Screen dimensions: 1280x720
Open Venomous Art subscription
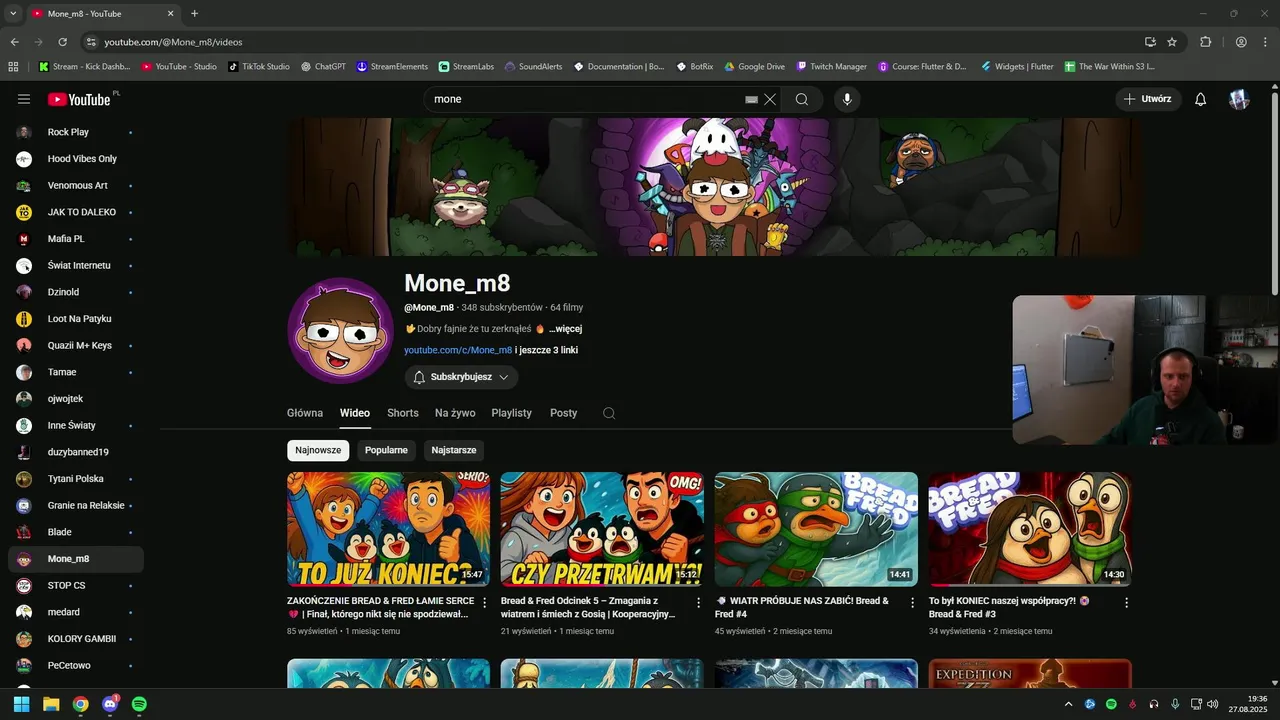[x=75, y=185]
